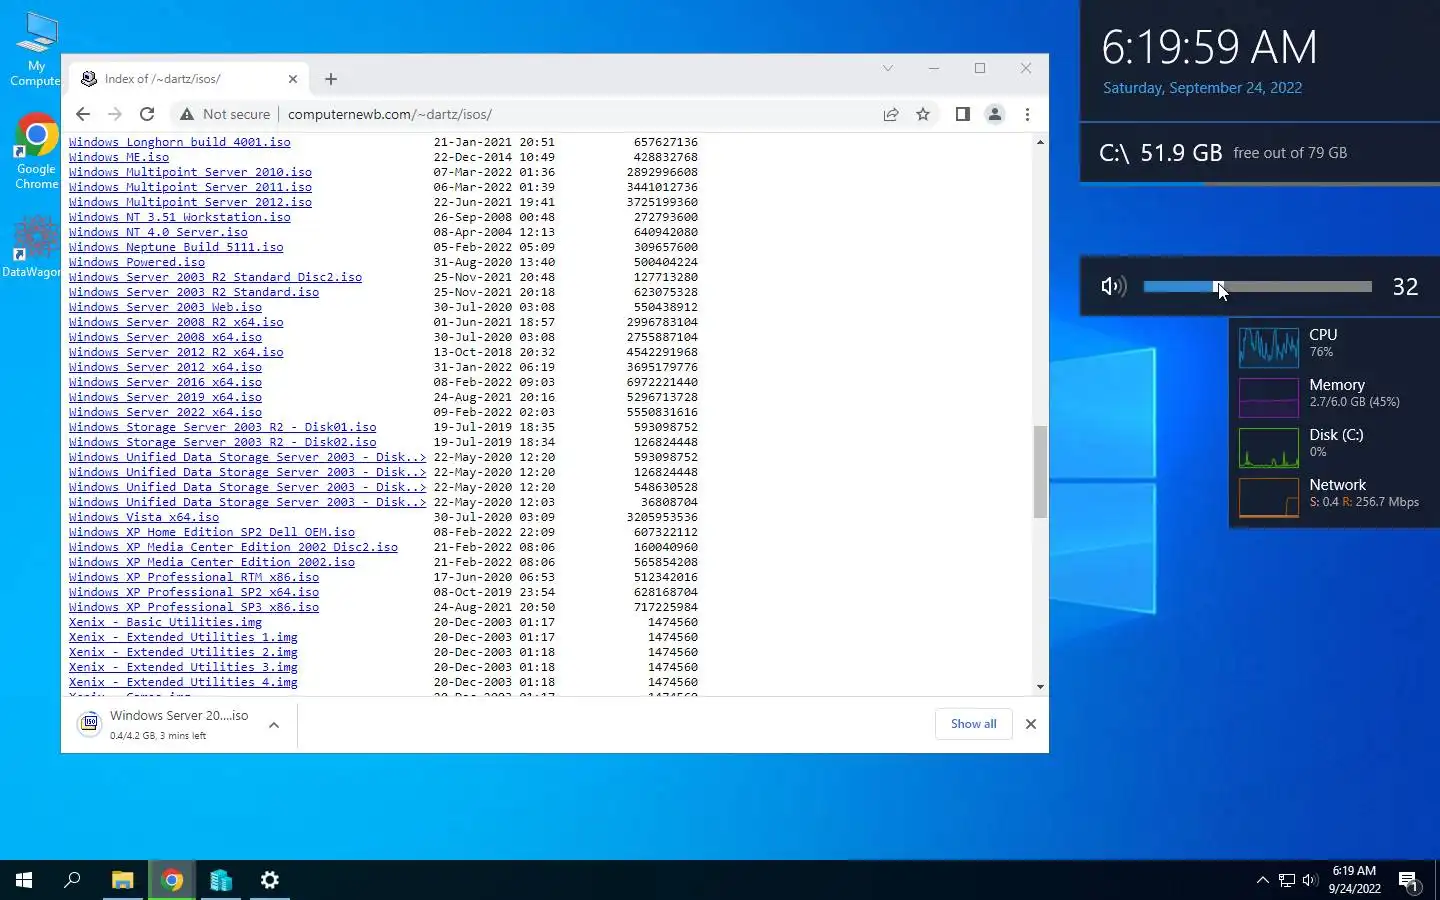Open Settings gear in taskbar

click(270, 880)
